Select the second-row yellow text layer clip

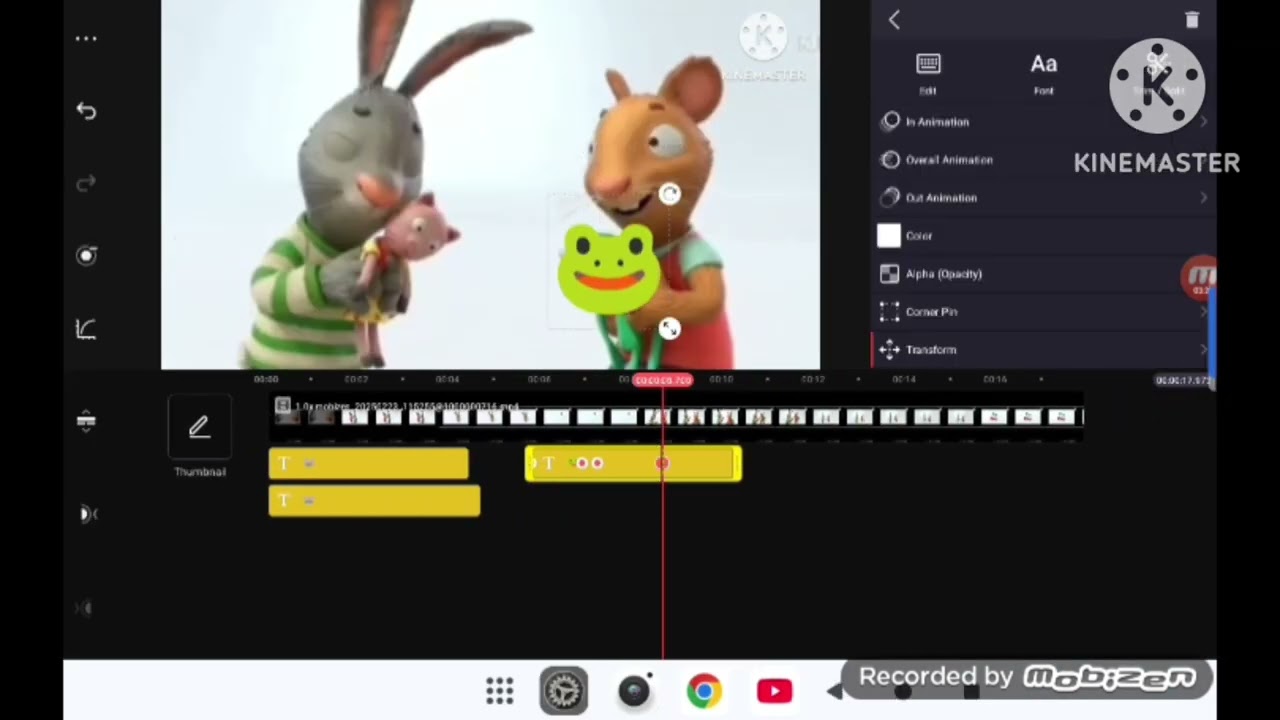[374, 500]
